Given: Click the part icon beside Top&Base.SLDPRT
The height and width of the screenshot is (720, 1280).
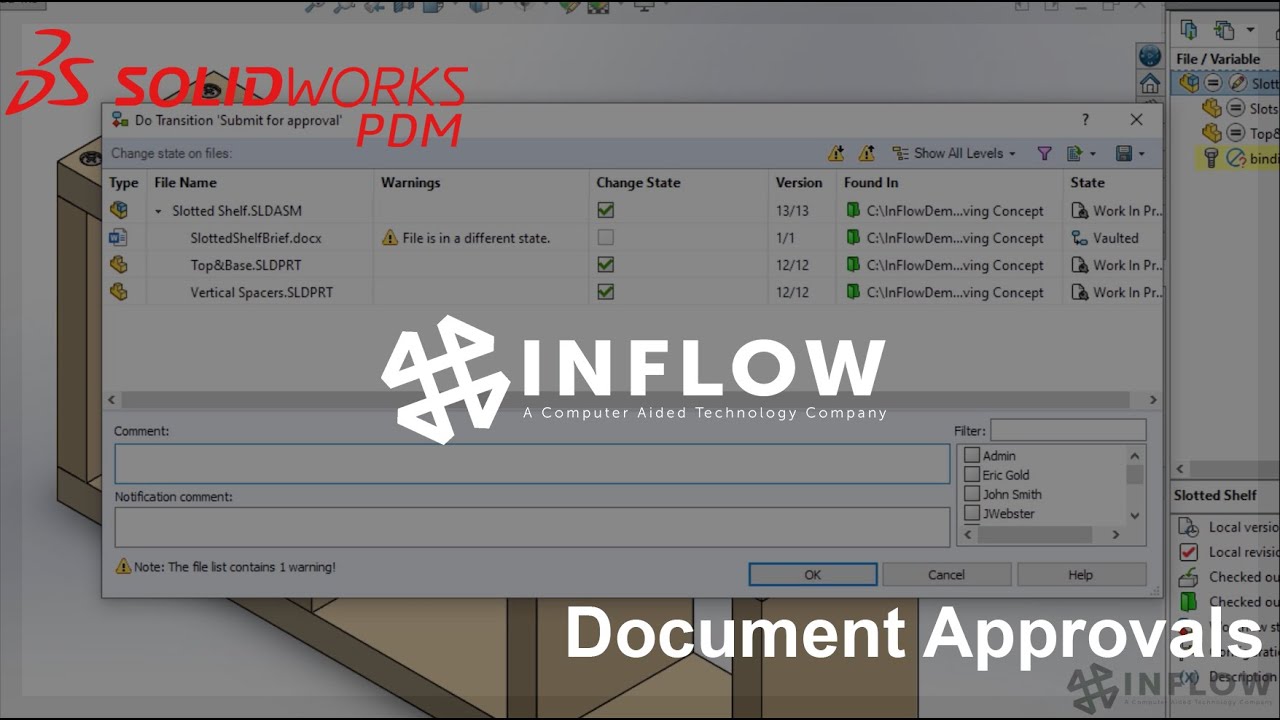Looking at the screenshot, I should [x=119, y=265].
